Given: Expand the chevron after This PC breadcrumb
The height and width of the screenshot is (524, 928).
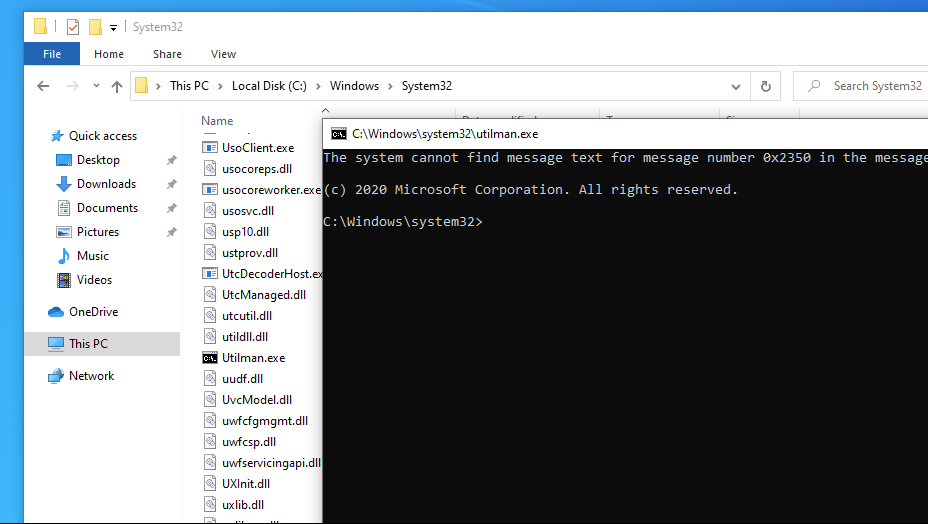Looking at the screenshot, I should (220, 86).
